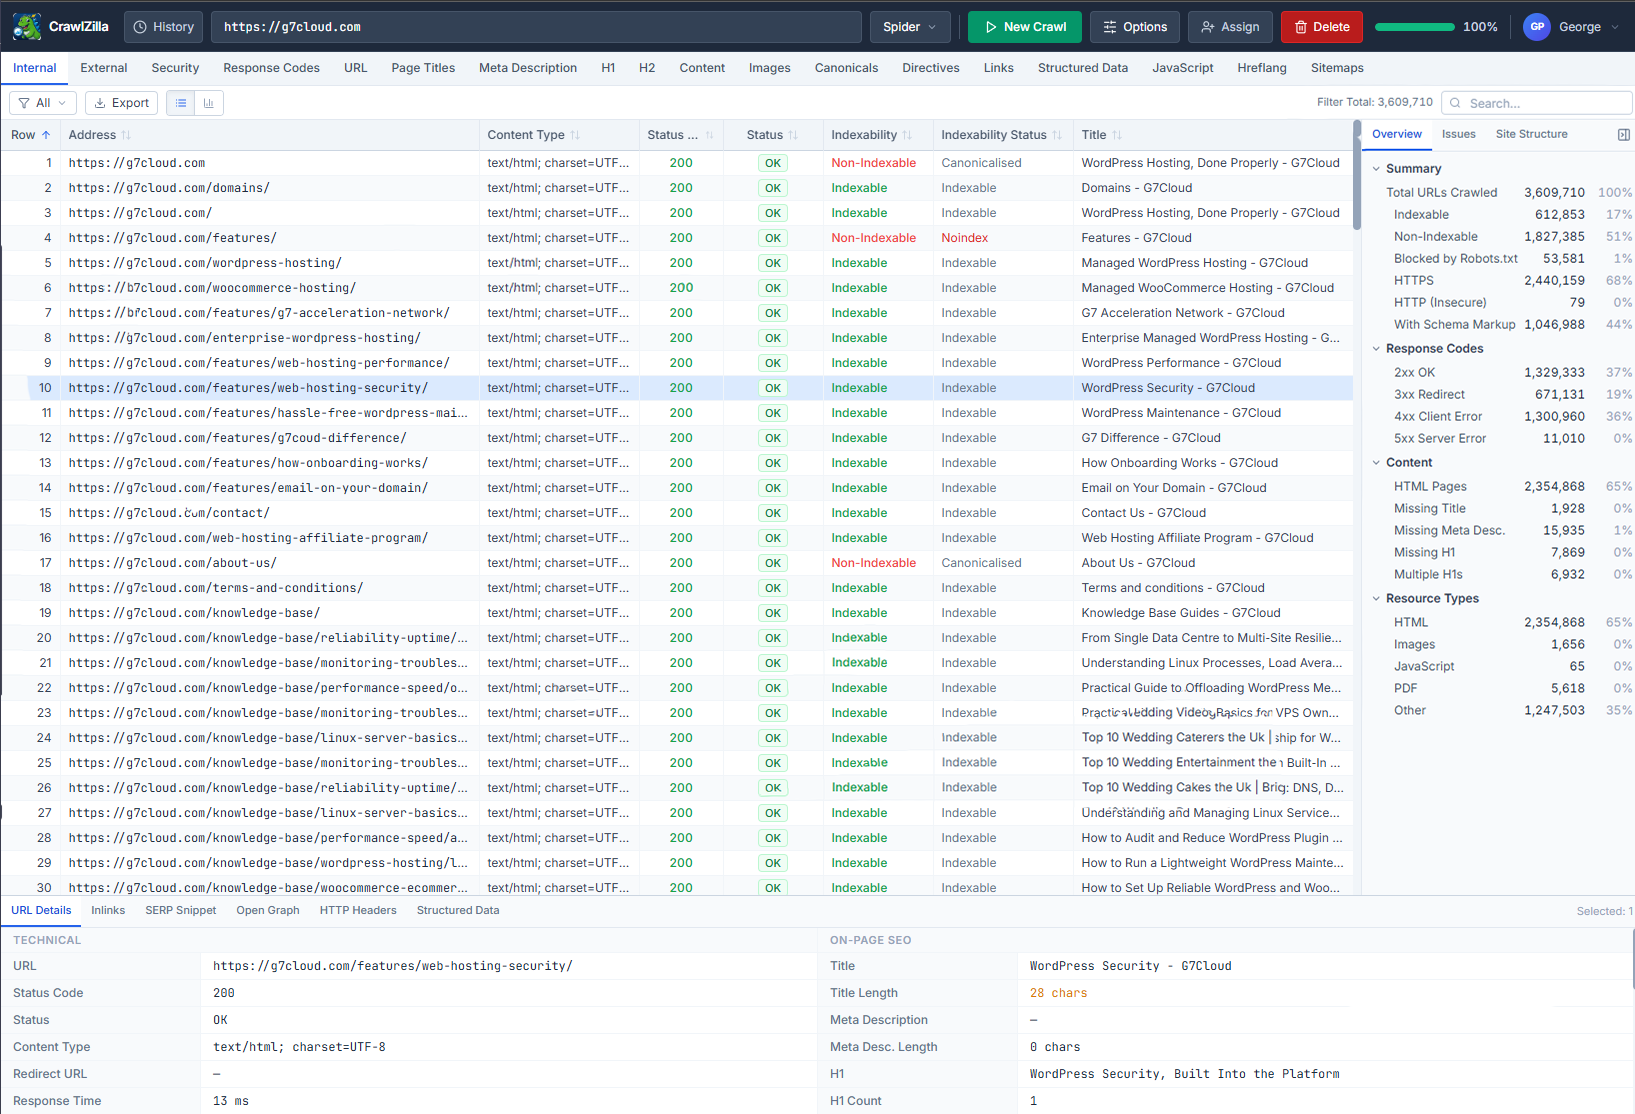1635x1114 pixels.
Task: Click the Delete button
Action: pos(1321,26)
